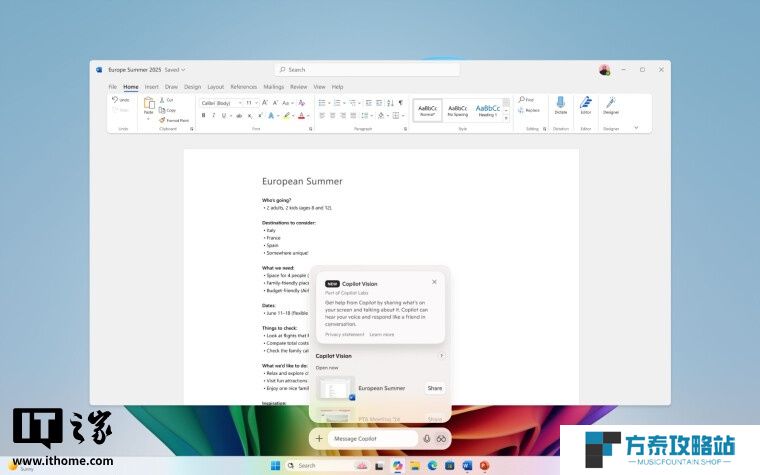This screenshot has height=475, width=760.
Task: Open the Change Case Aa dropdown
Action: click(x=288, y=103)
